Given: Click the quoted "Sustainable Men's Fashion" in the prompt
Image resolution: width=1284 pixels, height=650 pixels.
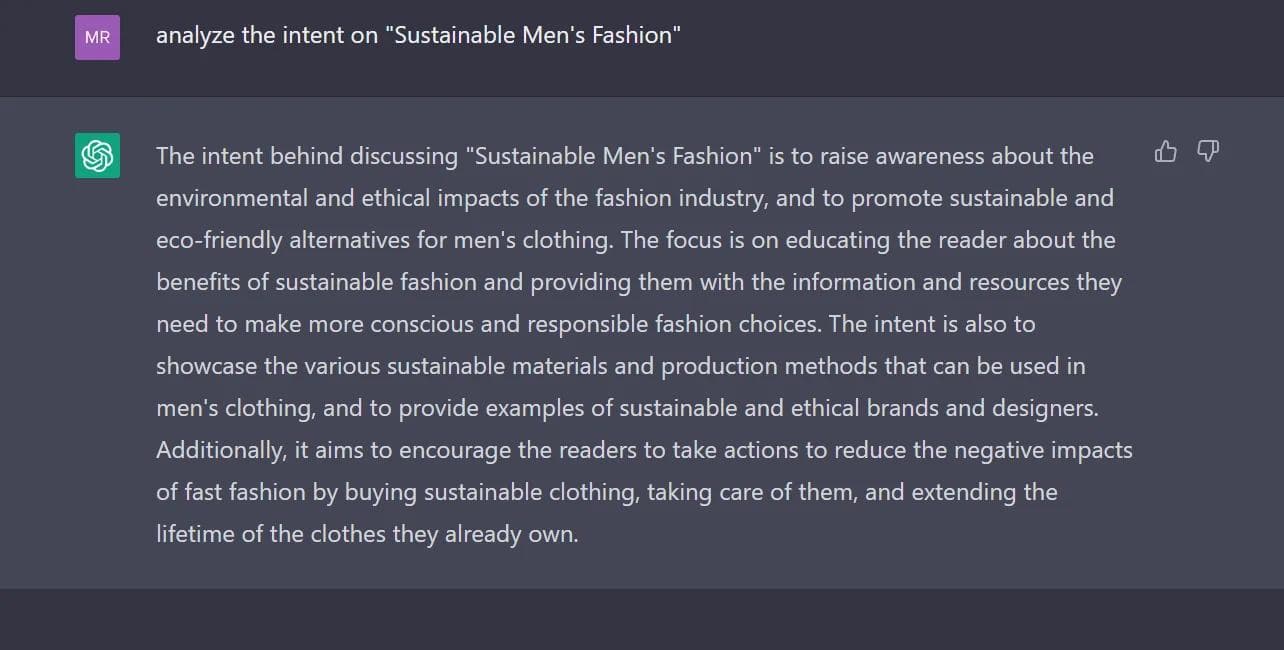Looking at the screenshot, I should coord(532,36).
